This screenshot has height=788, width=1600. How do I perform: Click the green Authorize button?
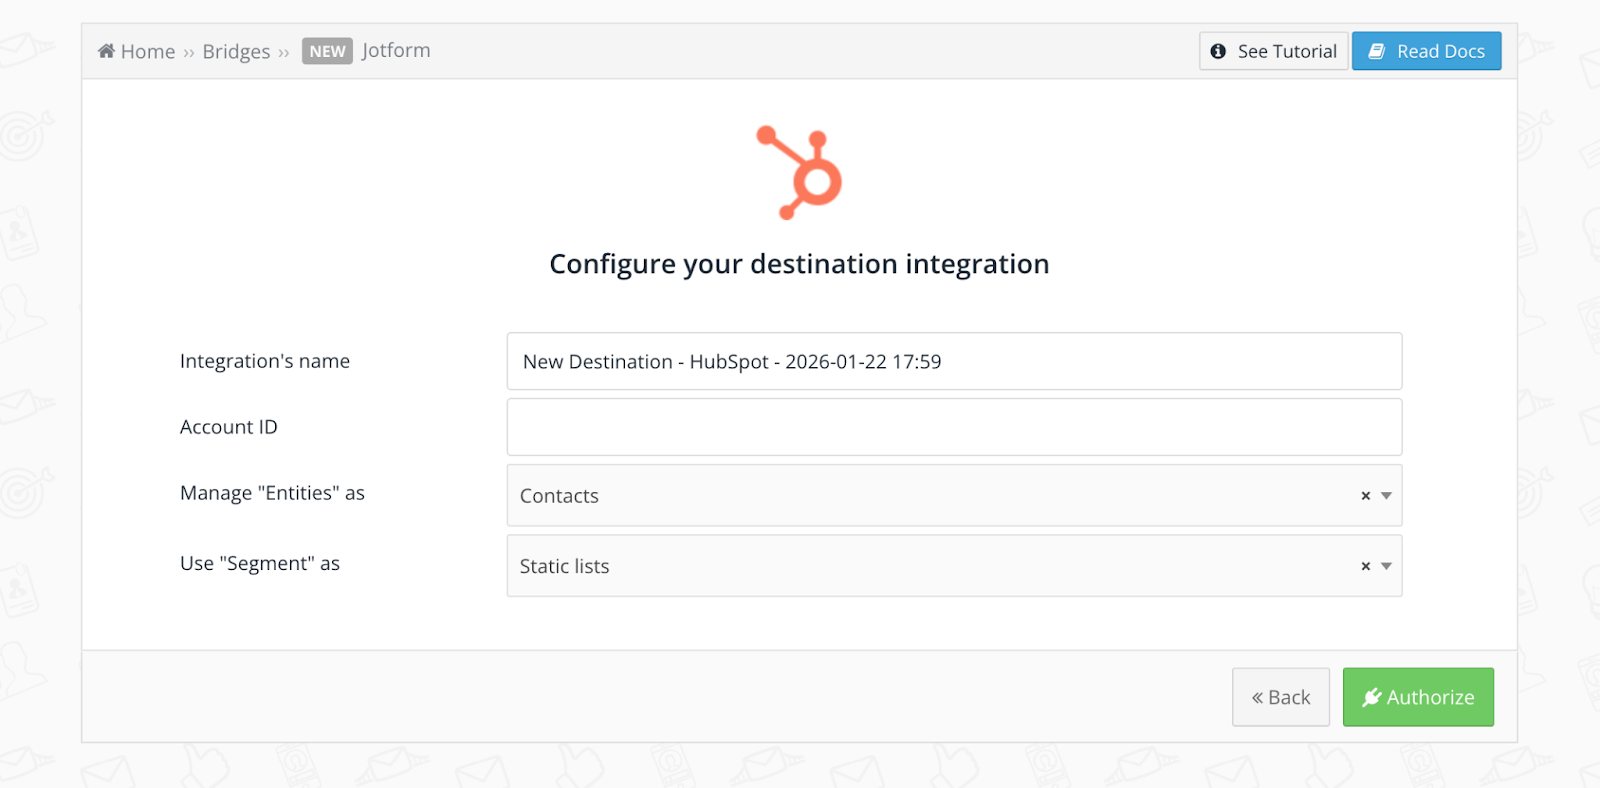tap(1419, 697)
